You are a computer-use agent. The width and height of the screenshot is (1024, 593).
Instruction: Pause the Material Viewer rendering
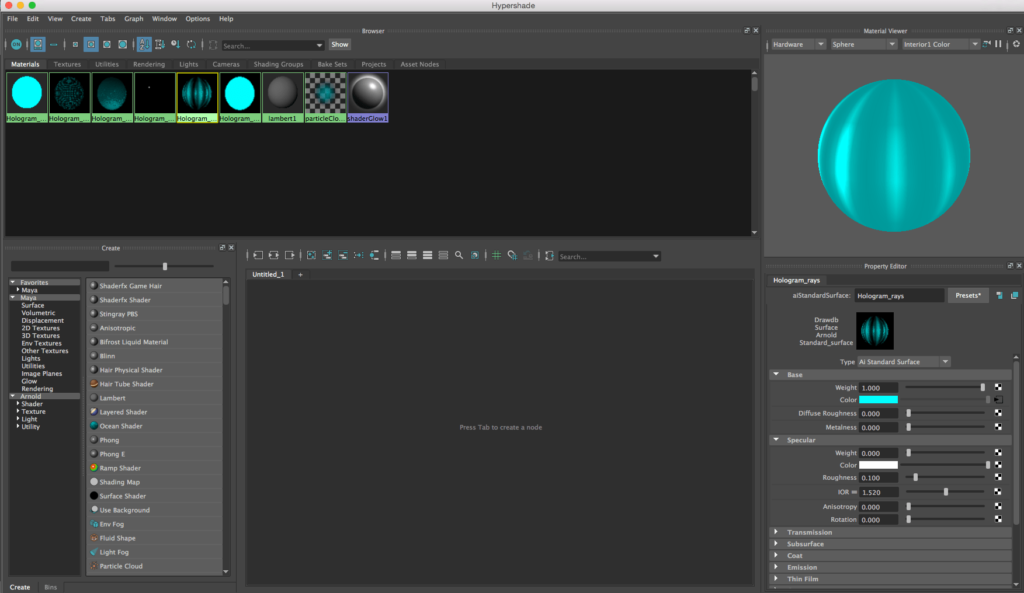coord(998,44)
